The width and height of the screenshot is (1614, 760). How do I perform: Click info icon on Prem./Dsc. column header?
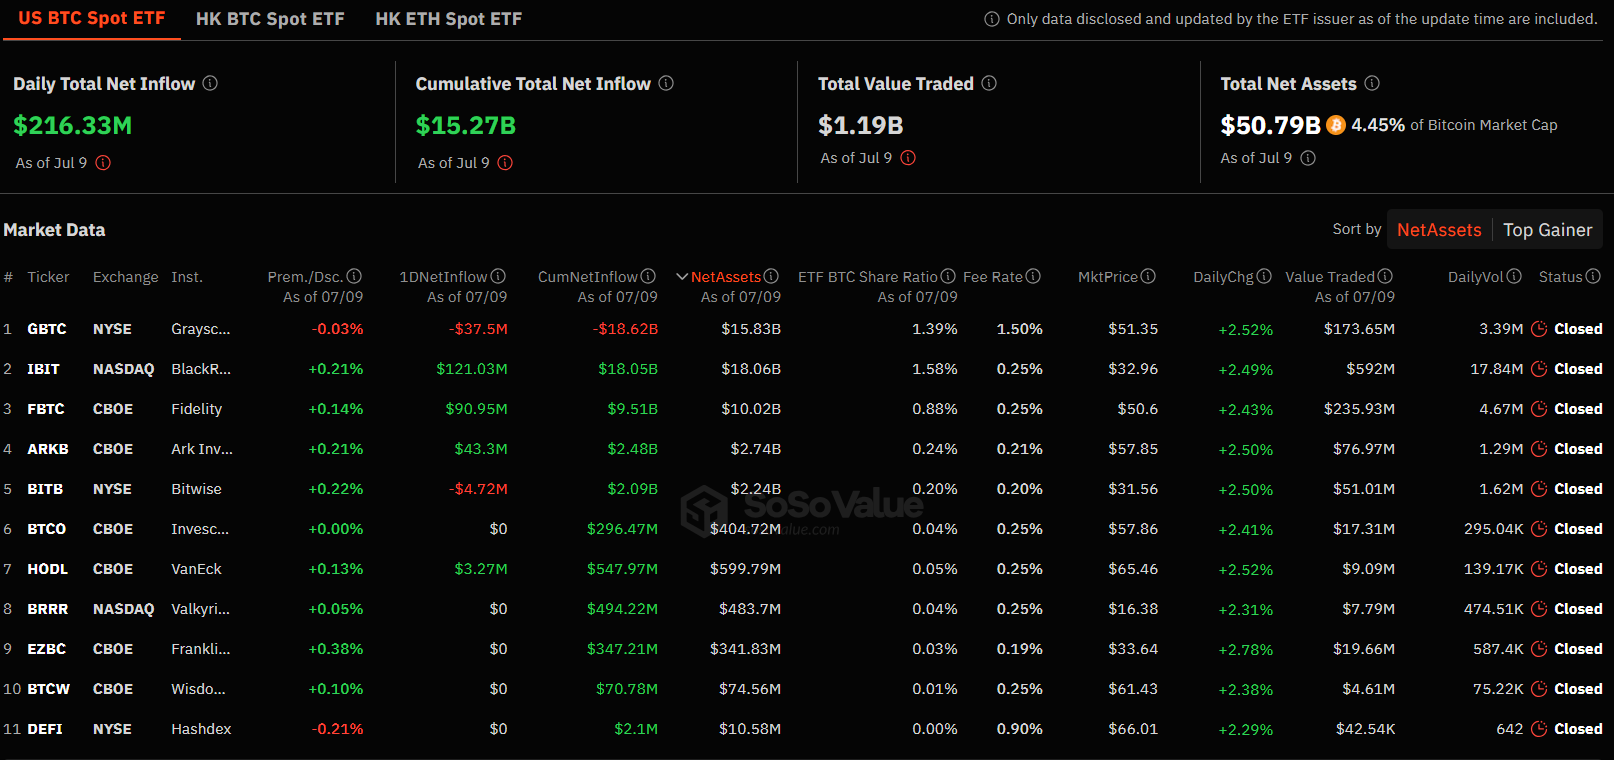tap(354, 276)
